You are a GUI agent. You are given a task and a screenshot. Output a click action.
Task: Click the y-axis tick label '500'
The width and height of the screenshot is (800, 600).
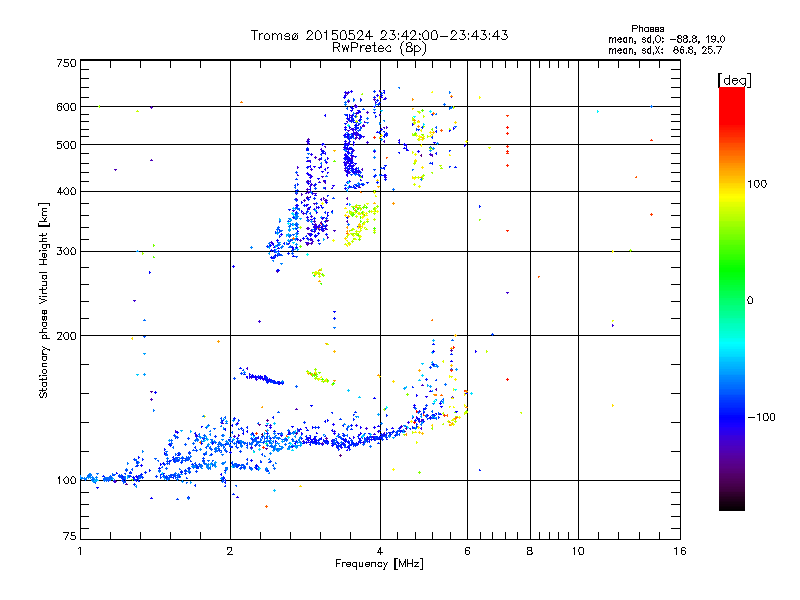pyautogui.click(x=66, y=145)
